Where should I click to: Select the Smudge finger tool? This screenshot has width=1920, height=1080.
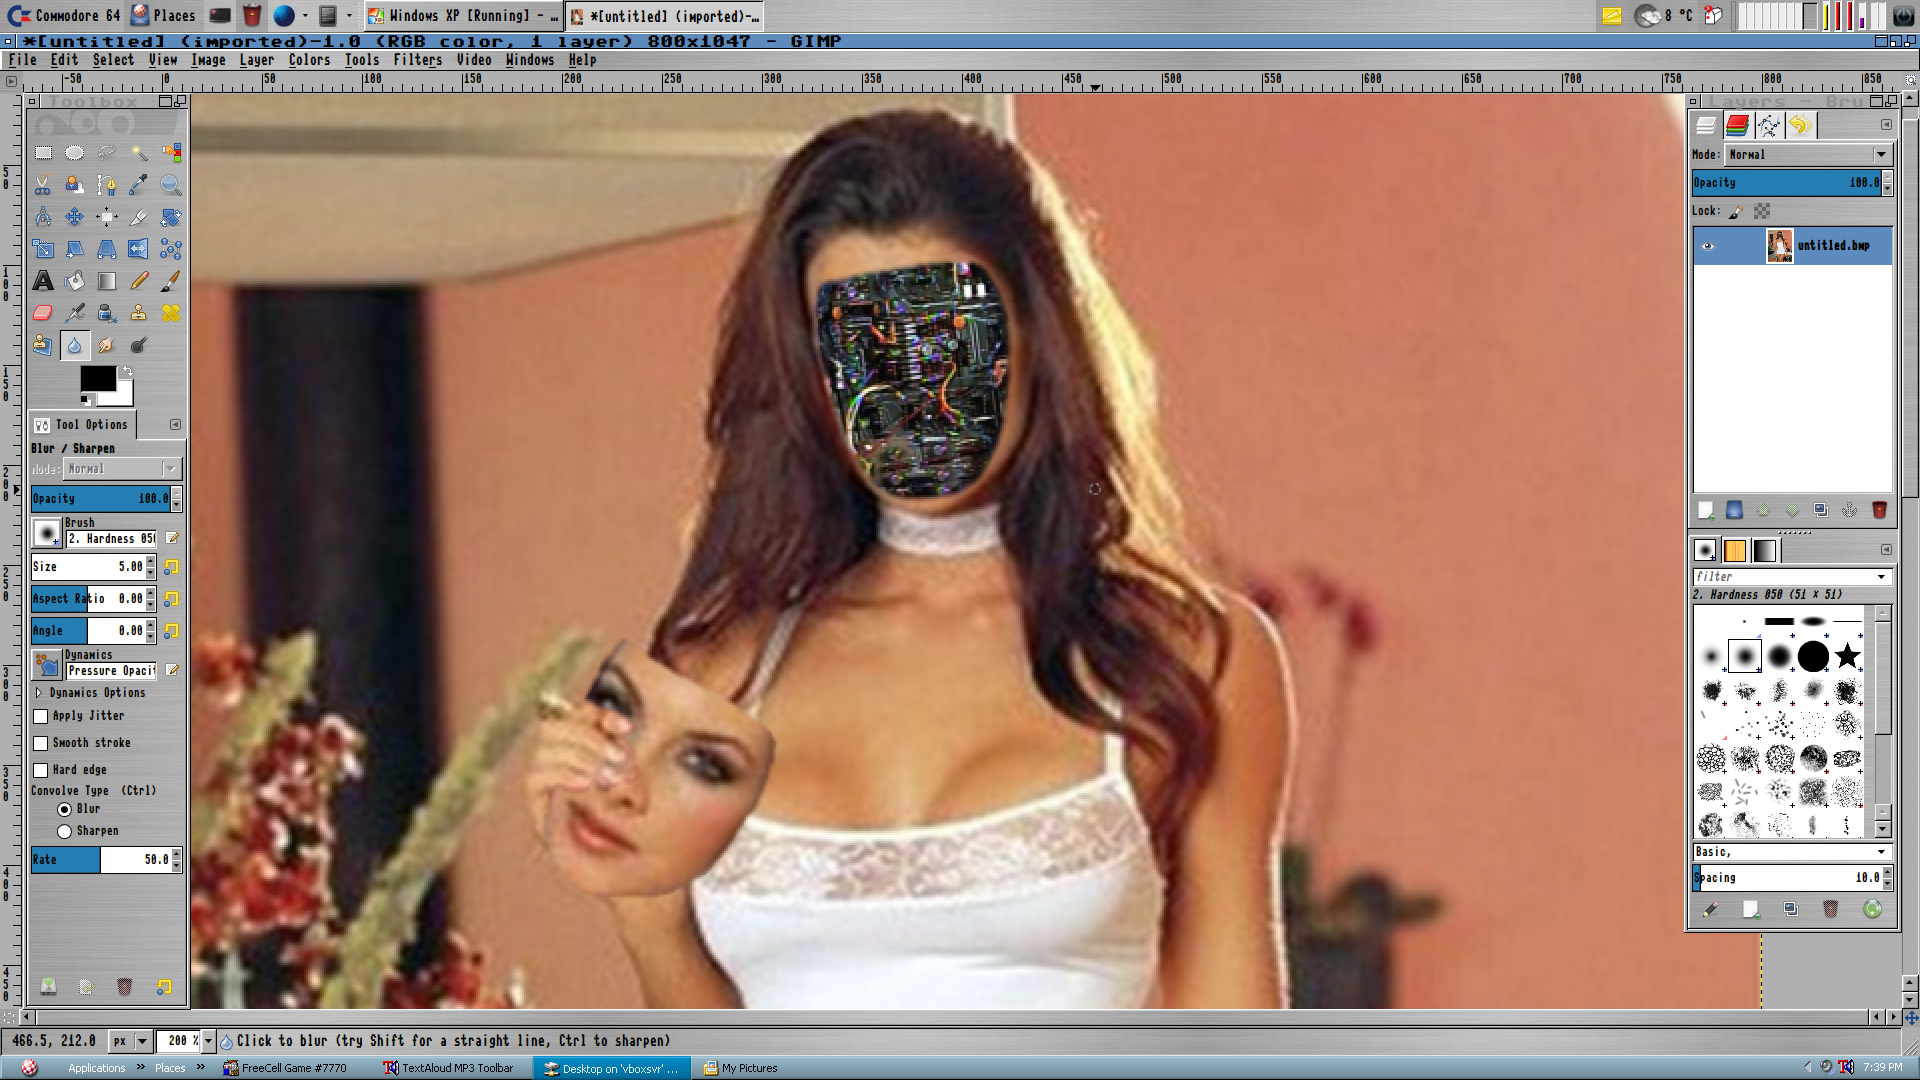107,345
